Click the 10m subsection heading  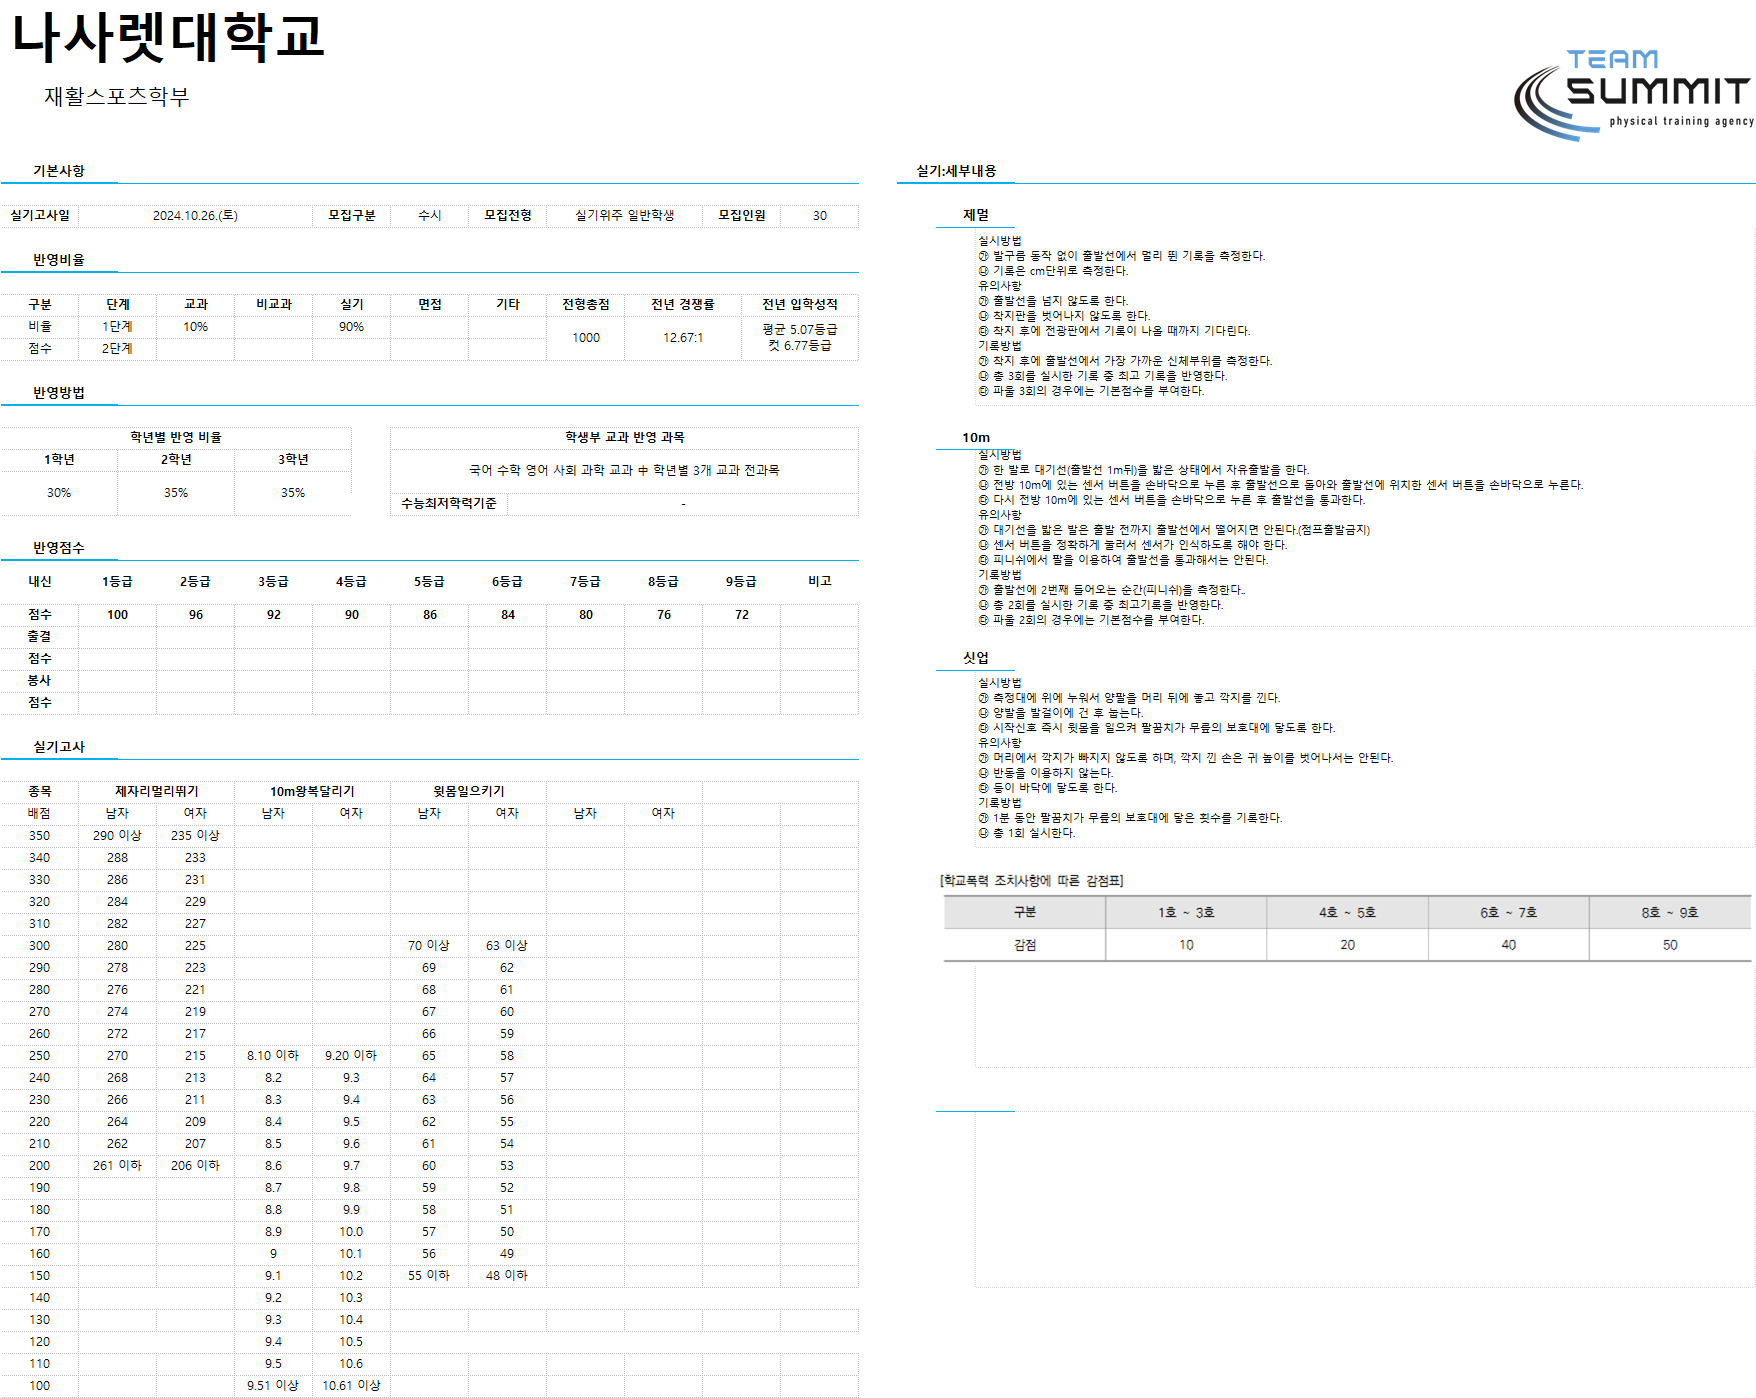[x=976, y=438]
